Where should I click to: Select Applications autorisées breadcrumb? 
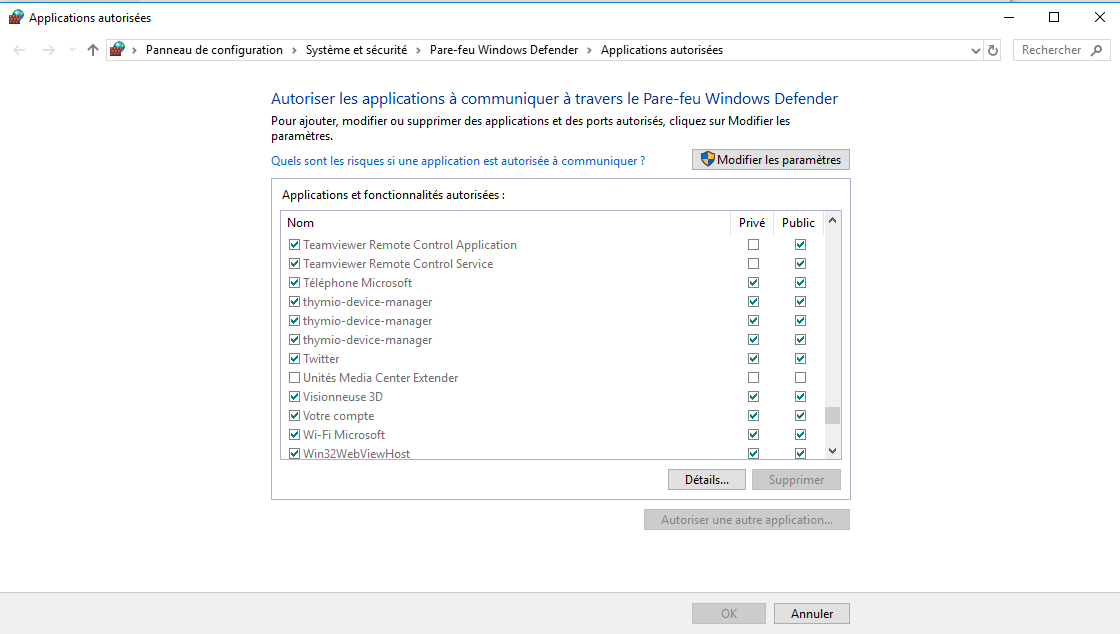(x=661, y=50)
